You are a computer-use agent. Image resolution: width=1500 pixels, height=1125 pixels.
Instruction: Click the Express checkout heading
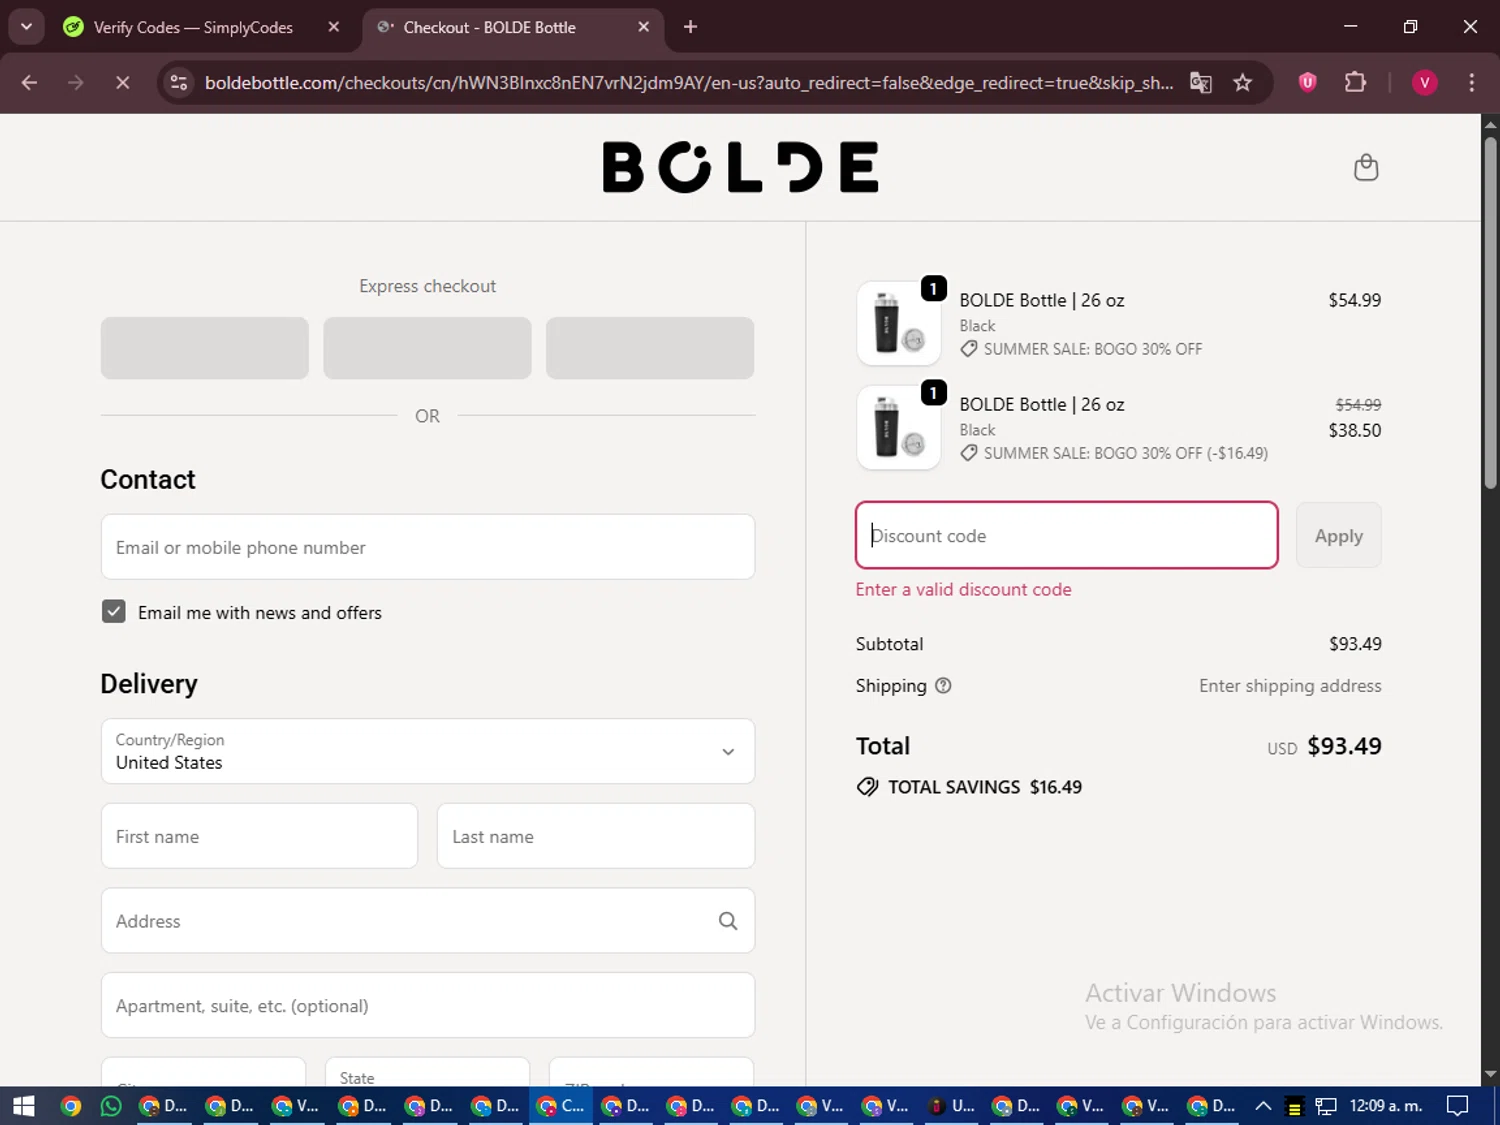coord(427,286)
